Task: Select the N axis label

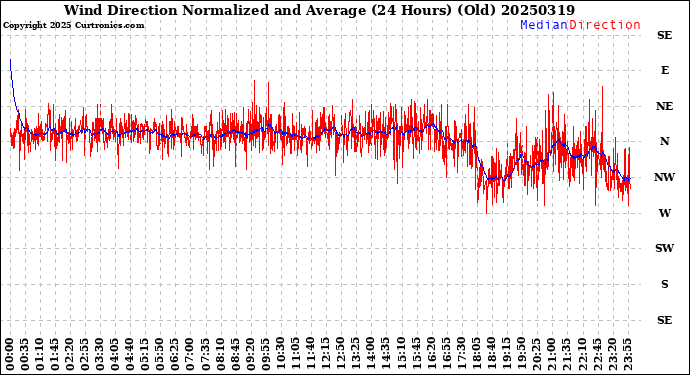Action: (x=664, y=141)
